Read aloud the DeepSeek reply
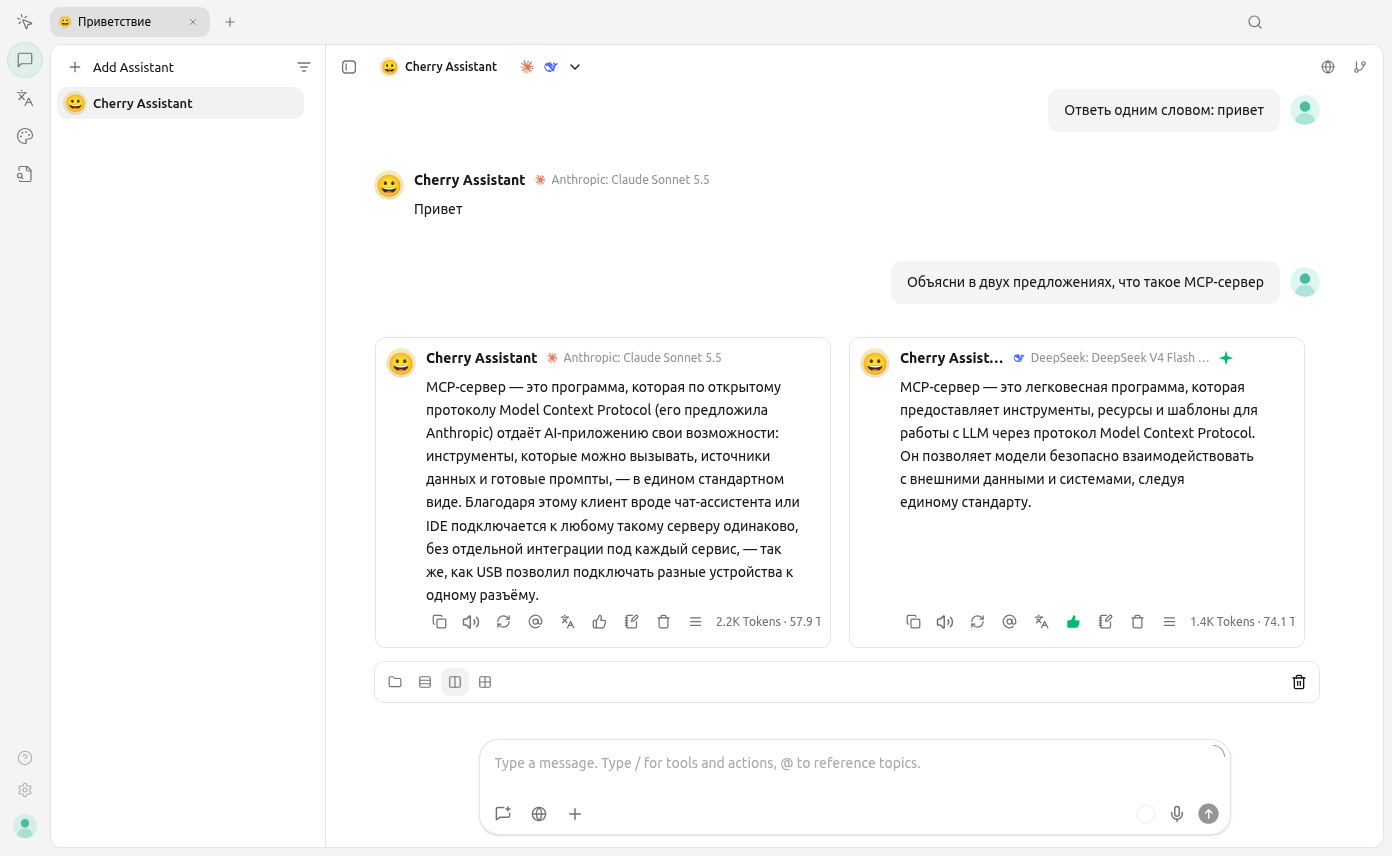Image resolution: width=1392 pixels, height=856 pixels. tap(945, 622)
